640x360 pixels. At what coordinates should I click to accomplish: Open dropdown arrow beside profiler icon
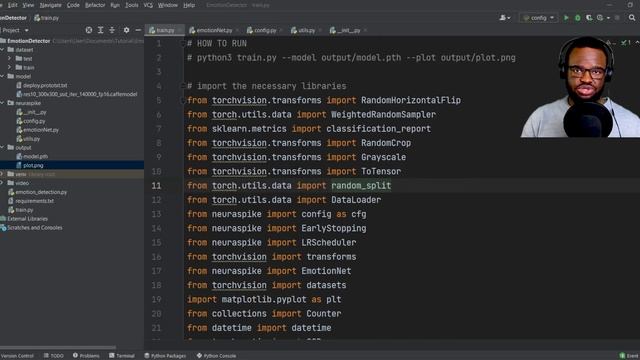[x=608, y=18]
